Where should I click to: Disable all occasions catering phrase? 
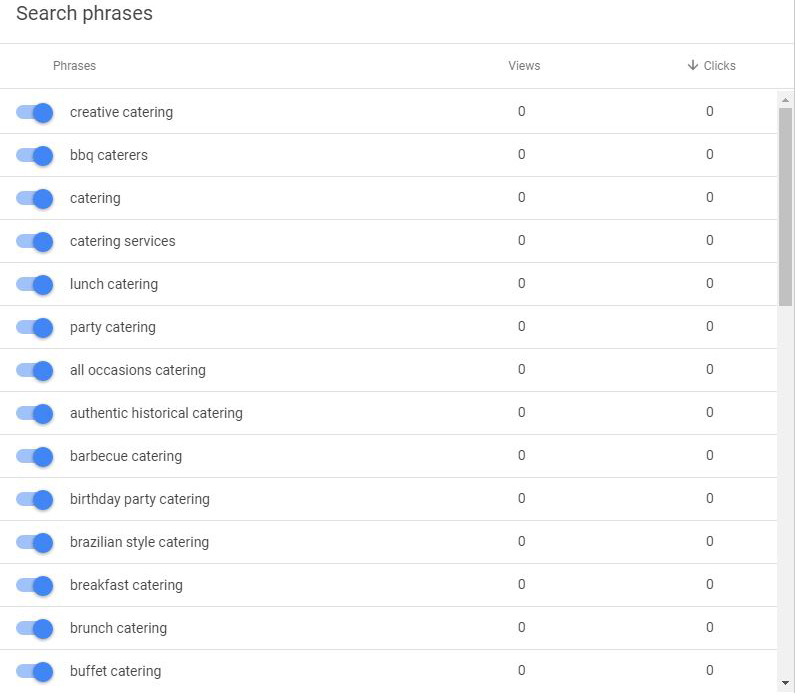tap(35, 370)
